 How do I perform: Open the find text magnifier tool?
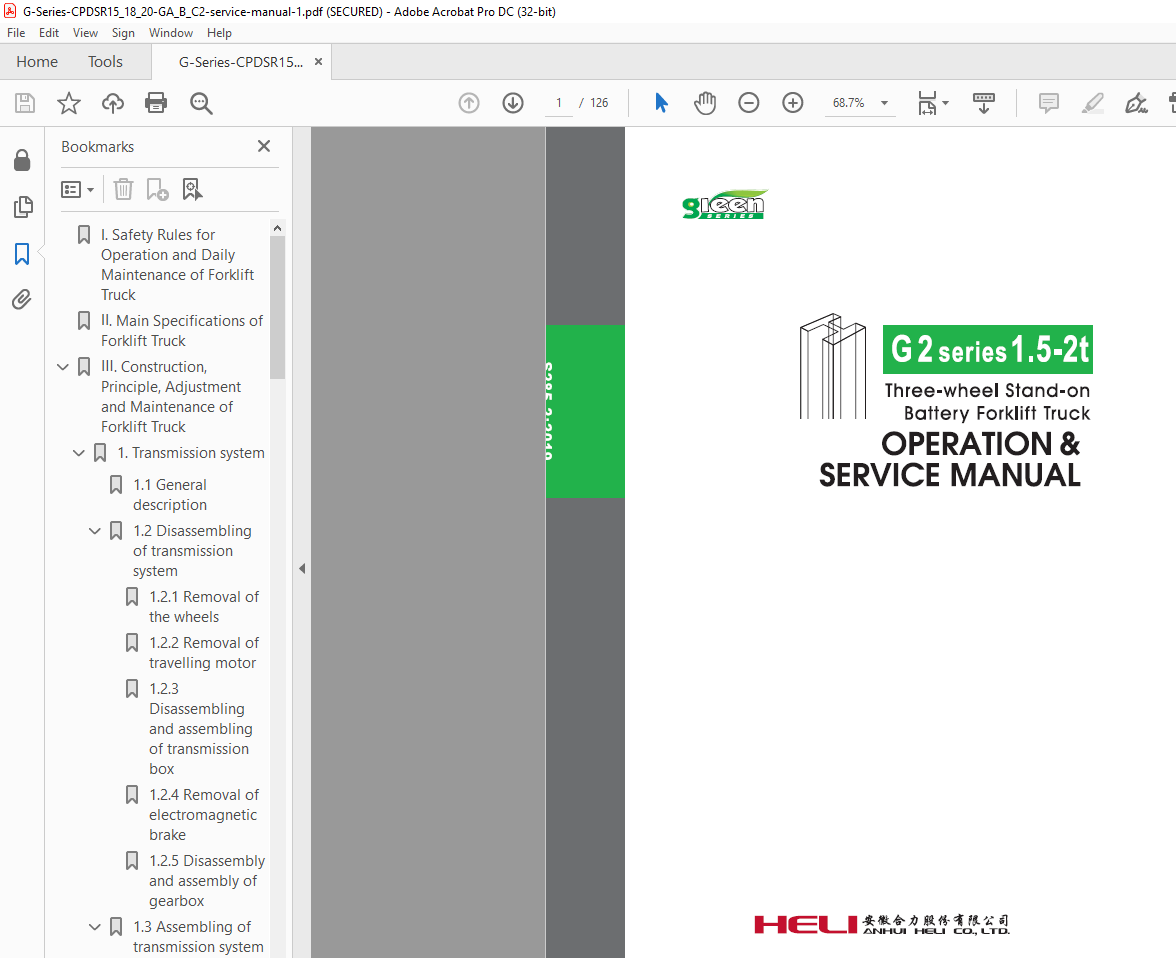point(201,103)
